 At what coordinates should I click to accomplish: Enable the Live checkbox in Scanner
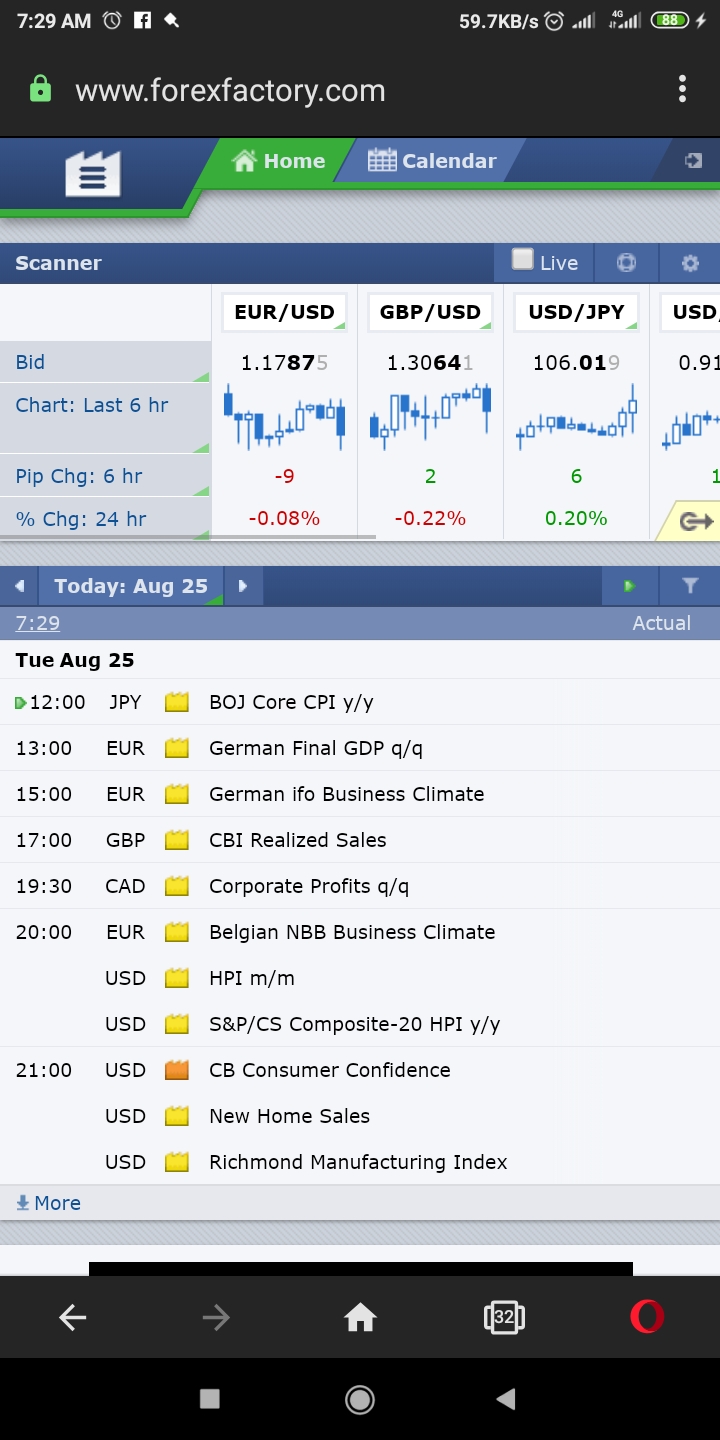[523, 260]
